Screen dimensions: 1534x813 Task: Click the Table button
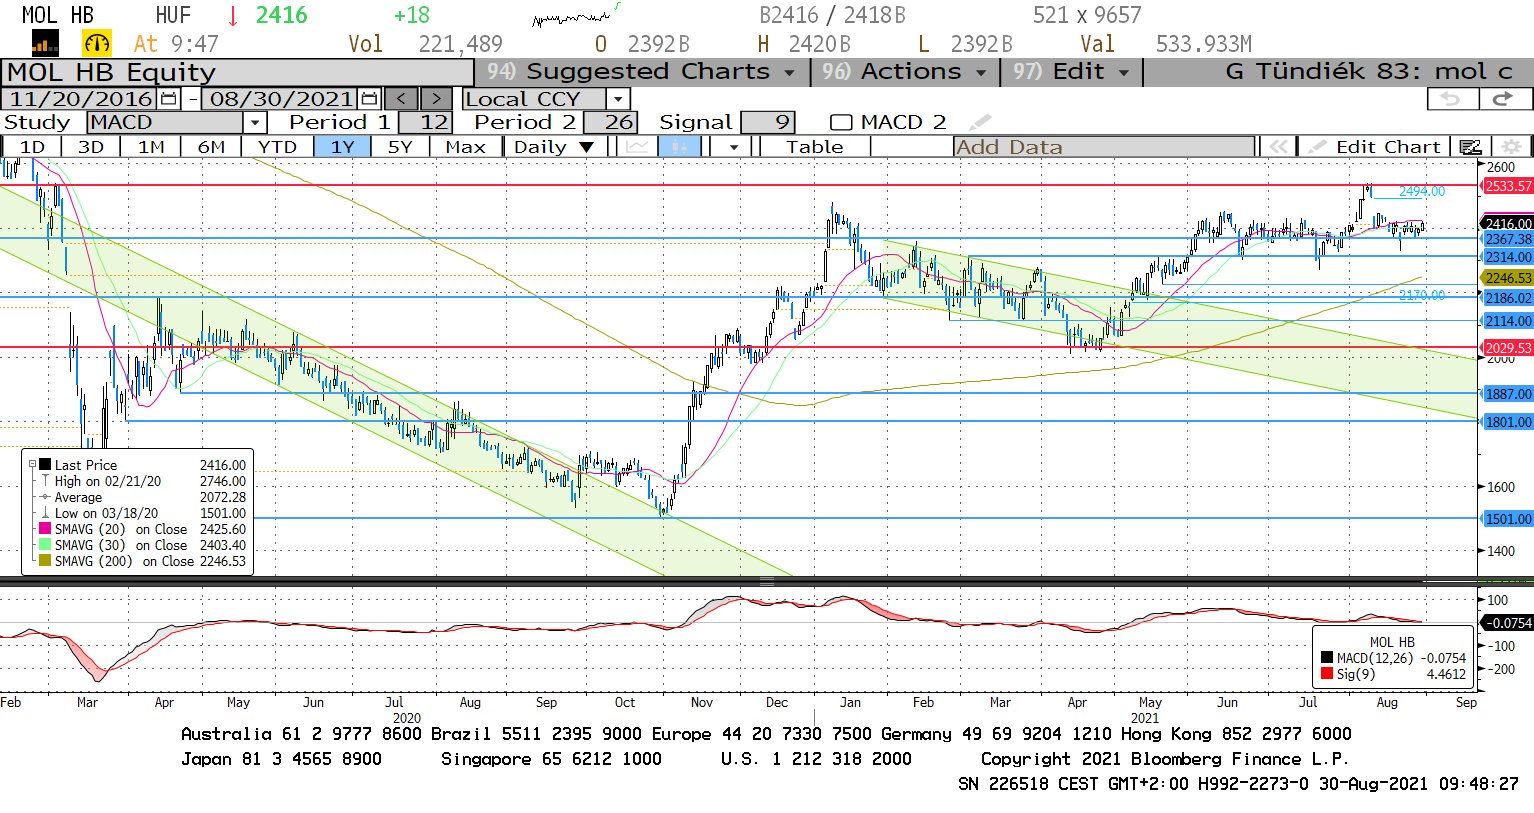click(x=815, y=147)
